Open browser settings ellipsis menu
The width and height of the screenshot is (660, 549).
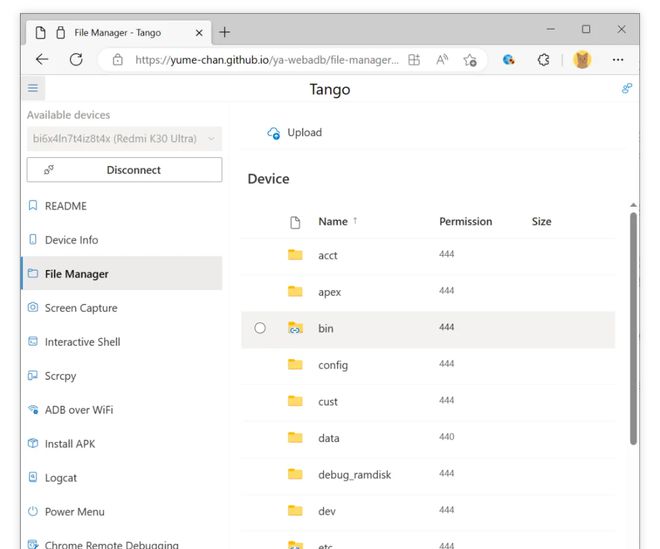pyautogui.click(x=618, y=60)
